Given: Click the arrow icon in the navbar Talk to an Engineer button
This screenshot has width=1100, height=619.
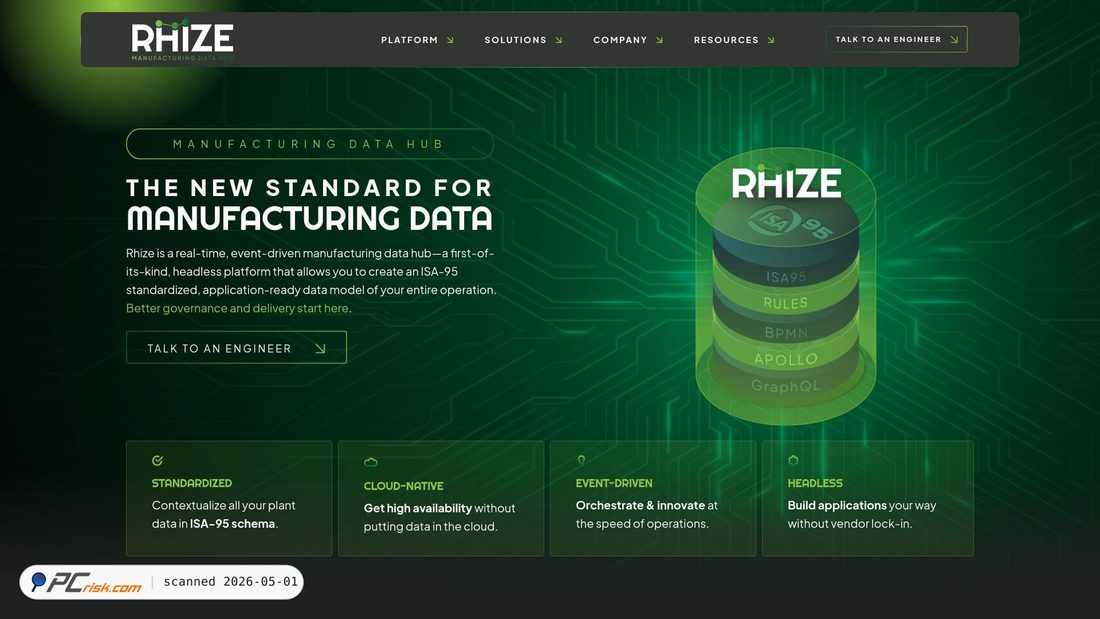Looking at the screenshot, I should (x=954, y=40).
